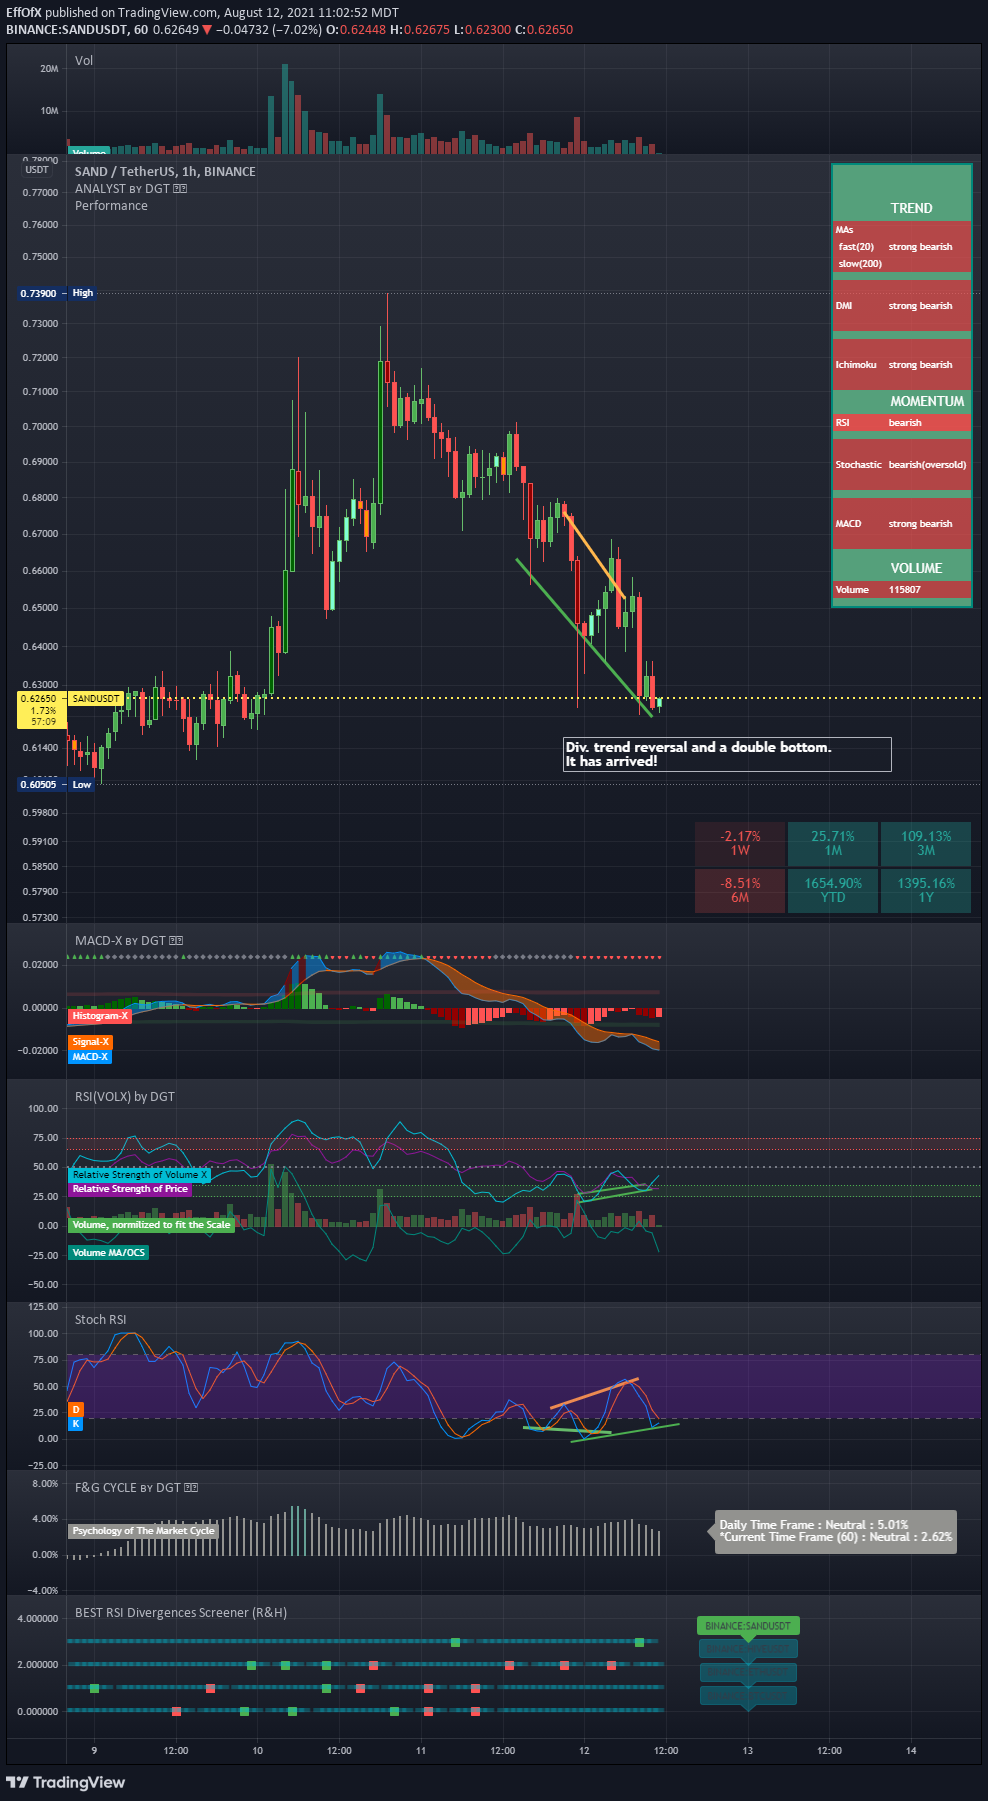Image resolution: width=988 pixels, height=1801 pixels.
Task: Click the Stoch RSI pane title
Action: click(x=101, y=1319)
